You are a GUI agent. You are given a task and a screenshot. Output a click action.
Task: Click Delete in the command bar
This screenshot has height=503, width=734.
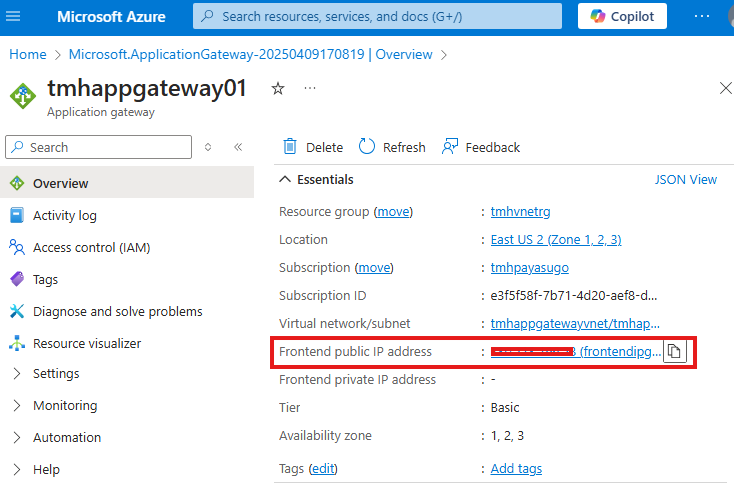[313, 147]
